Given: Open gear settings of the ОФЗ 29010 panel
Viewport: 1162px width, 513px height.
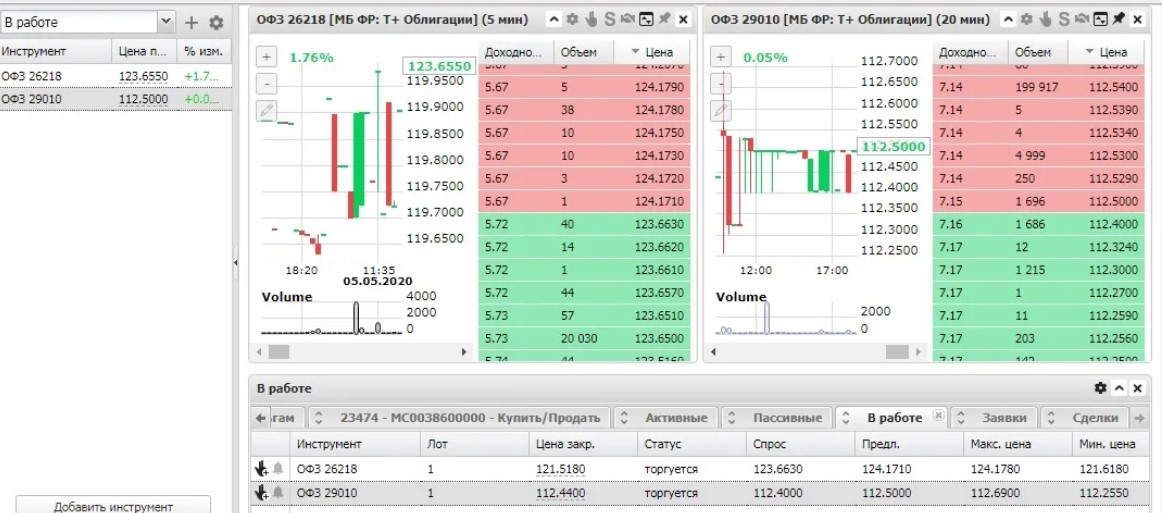Looking at the screenshot, I should click(1028, 19).
